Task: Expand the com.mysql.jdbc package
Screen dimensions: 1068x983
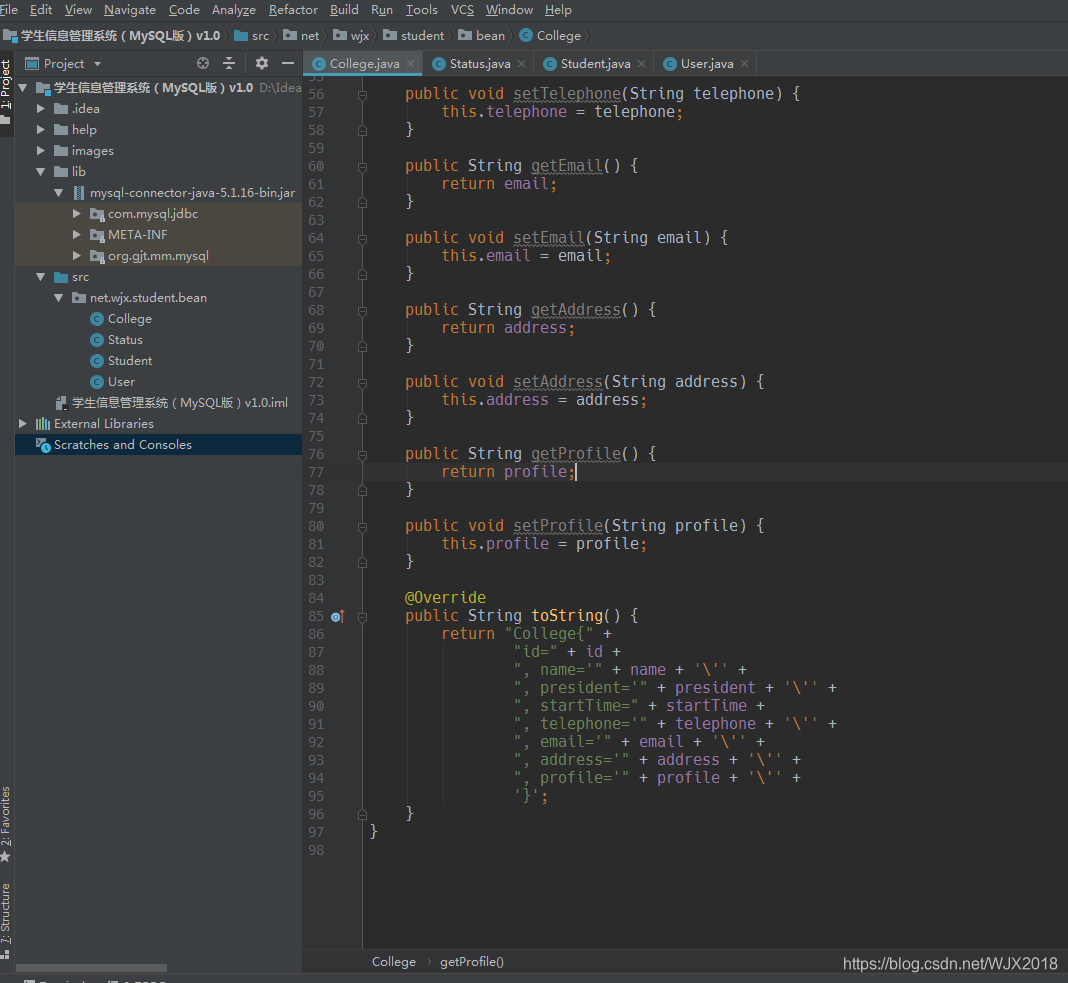Action: (x=77, y=214)
